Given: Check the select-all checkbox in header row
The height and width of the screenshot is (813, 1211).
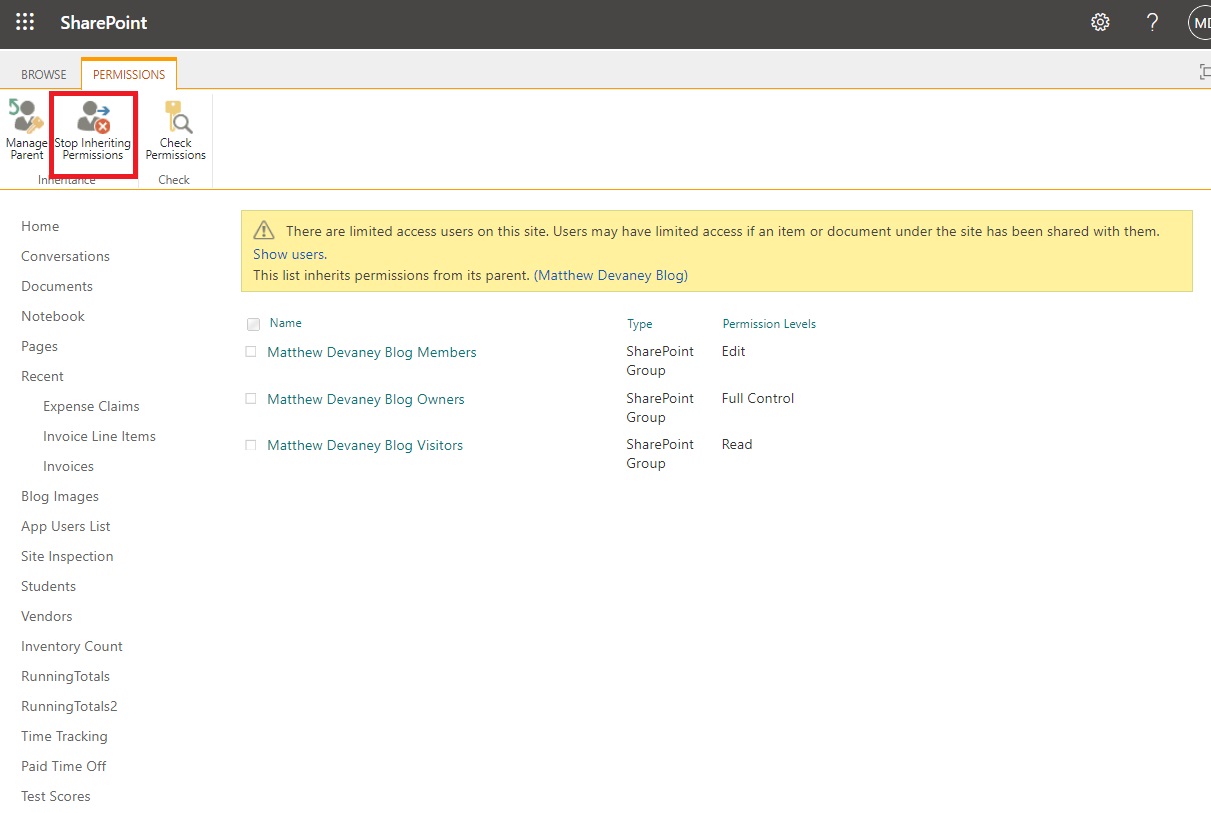Looking at the screenshot, I should click(x=253, y=325).
